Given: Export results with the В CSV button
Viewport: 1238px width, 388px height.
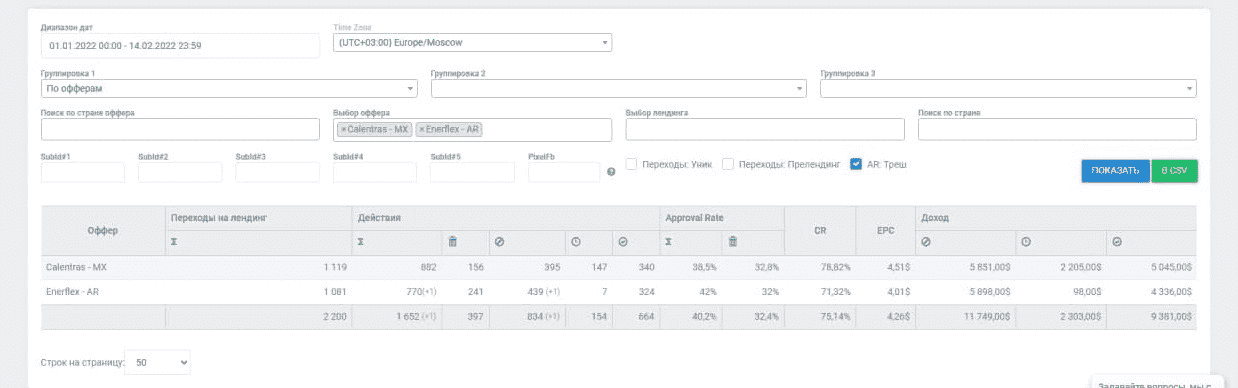Looking at the screenshot, I should (1174, 171).
